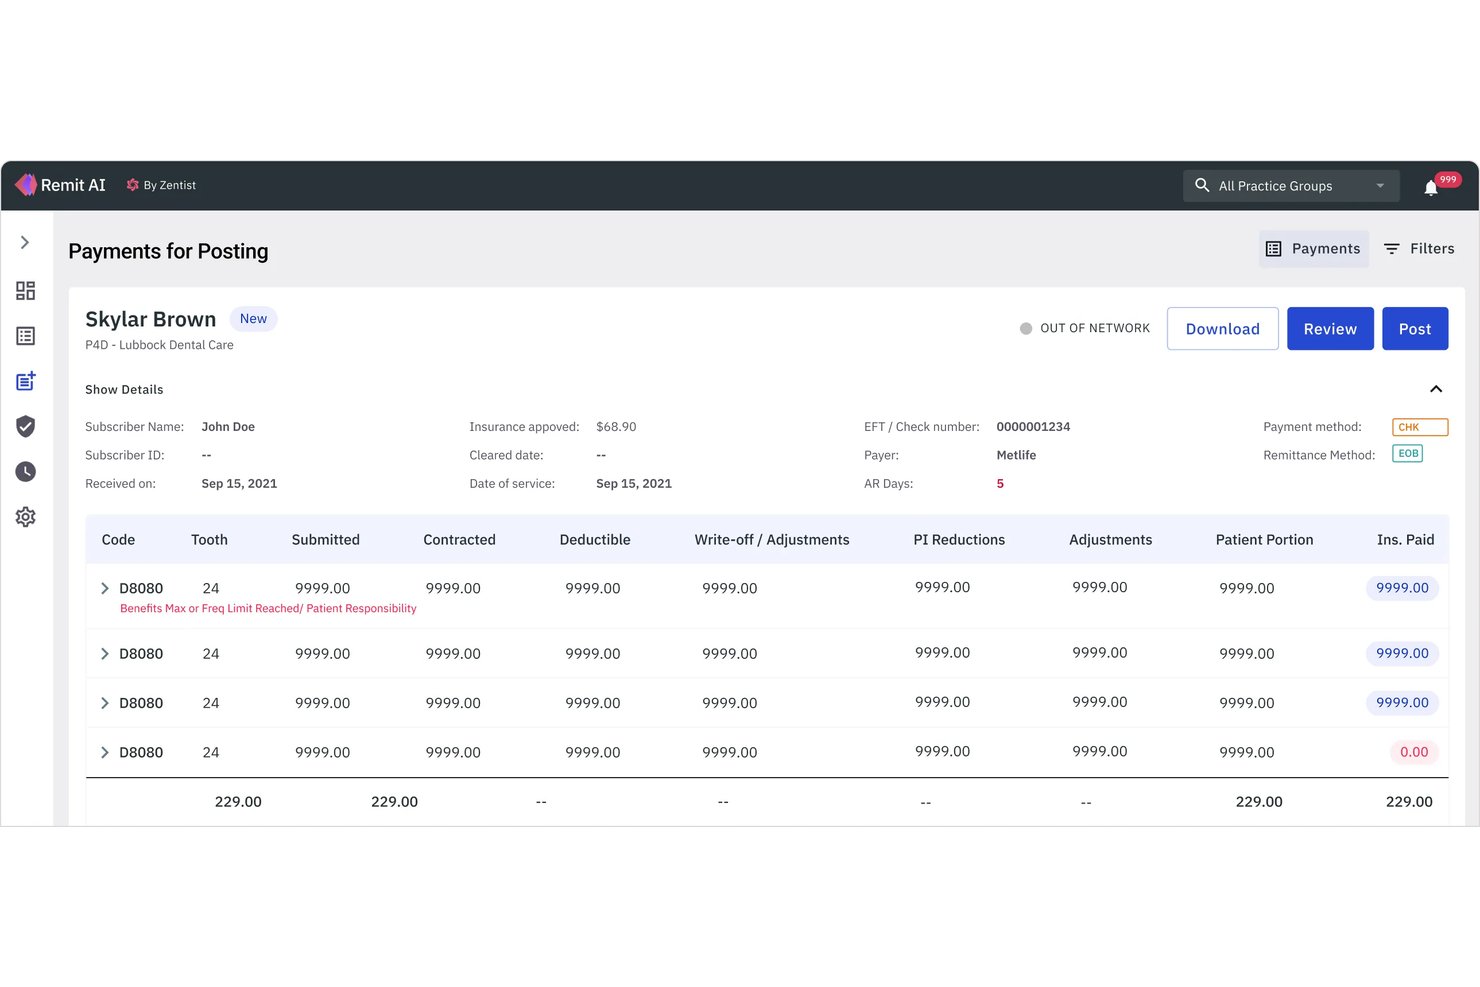Click the Download button
Image resolution: width=1480 pixels, height=987 pixels.
pyautogui.click(x=1222, y=329)
